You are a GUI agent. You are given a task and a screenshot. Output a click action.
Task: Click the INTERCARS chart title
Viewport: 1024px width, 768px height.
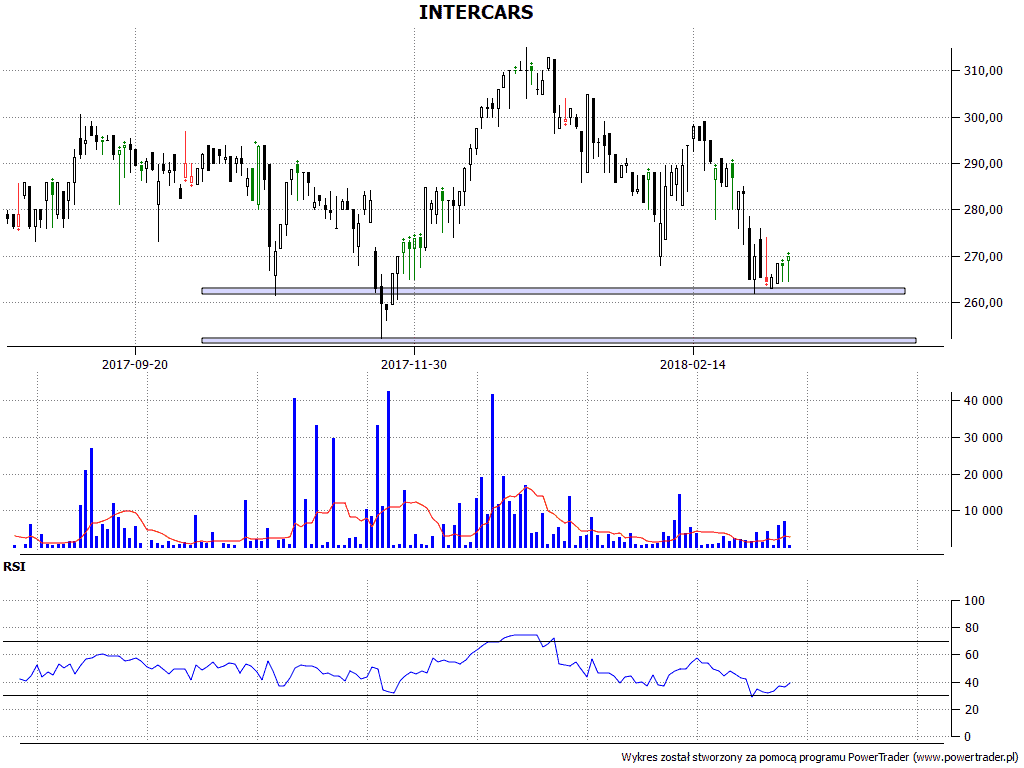click(475, 12)
